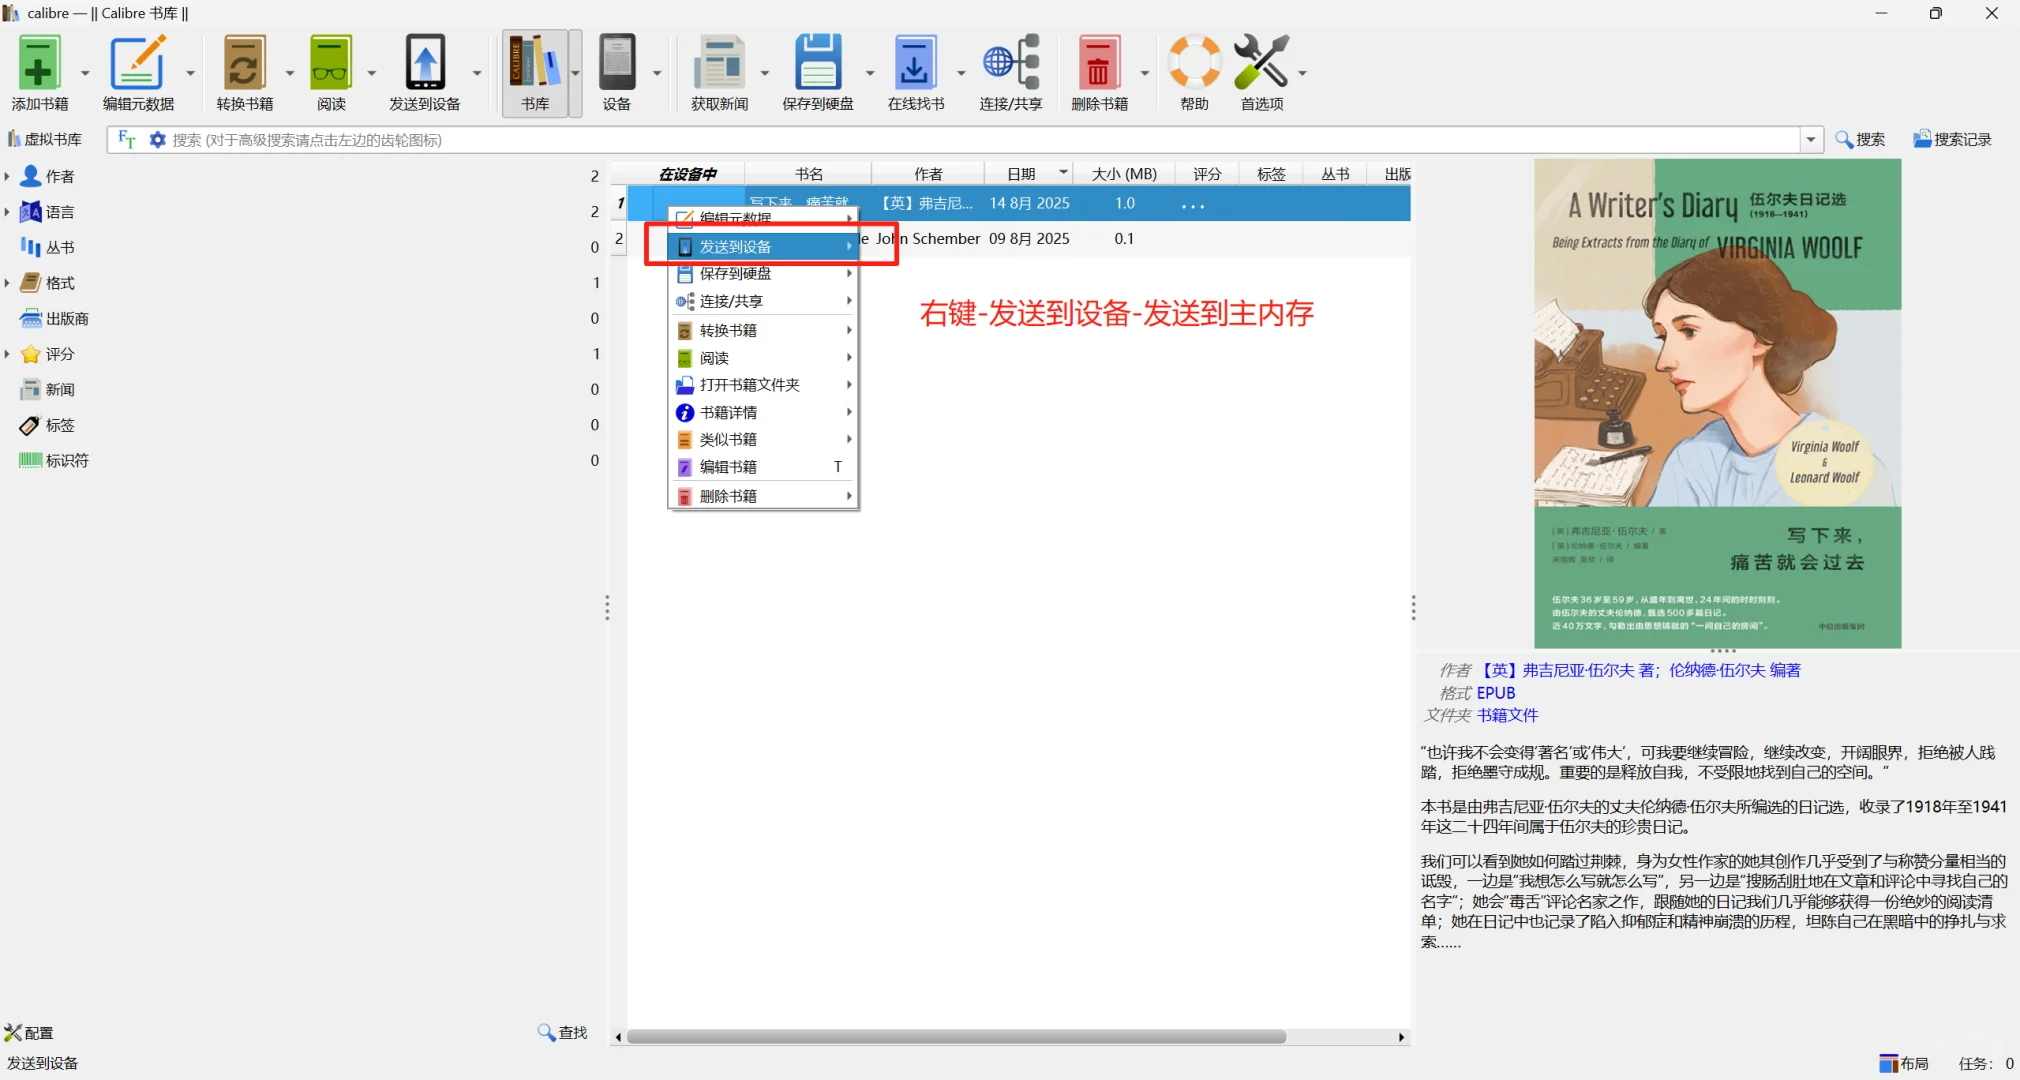Image resolution: width=2020 pixels, height=1080 pixels.
Task: Open dropdown arrow next to Edit metadata
Action: coord(190,73)
